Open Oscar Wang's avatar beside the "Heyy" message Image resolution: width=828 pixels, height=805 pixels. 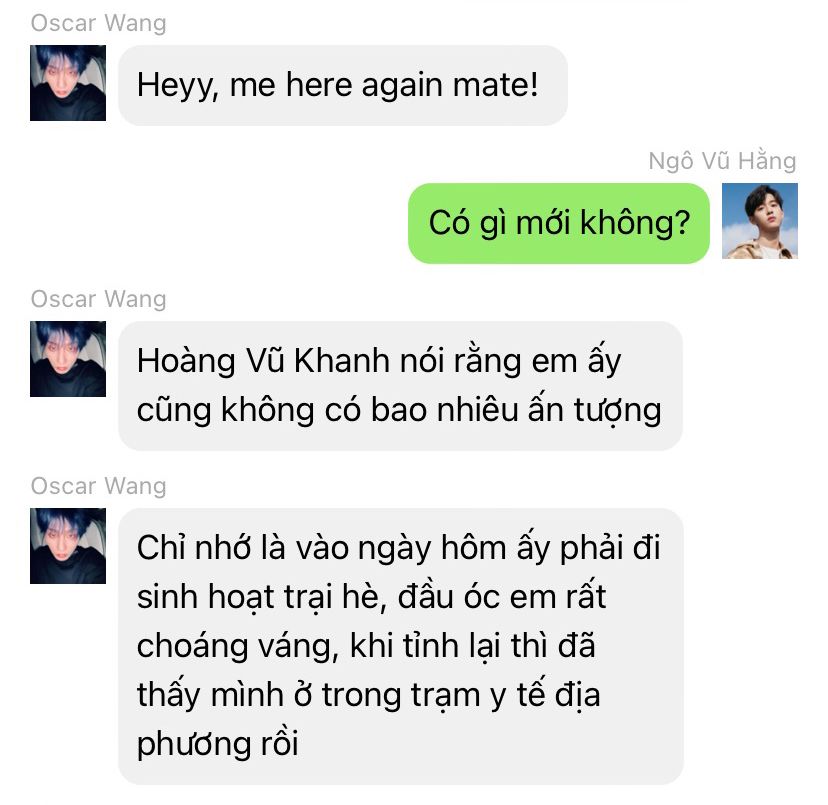[x=68, y=83]
